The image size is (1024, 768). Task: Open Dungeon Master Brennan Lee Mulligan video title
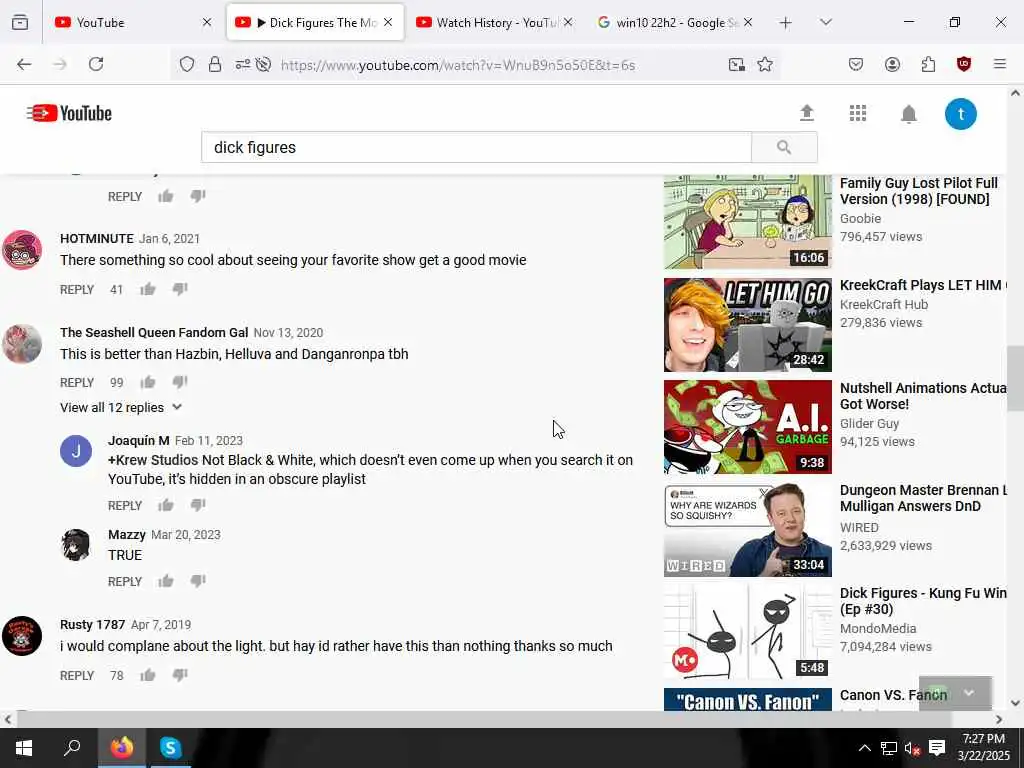point(923,498)
